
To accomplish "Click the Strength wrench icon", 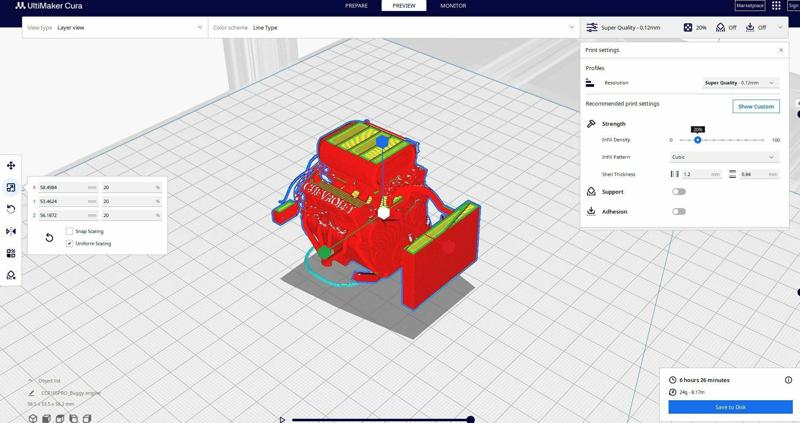I will tap(591, 123).
